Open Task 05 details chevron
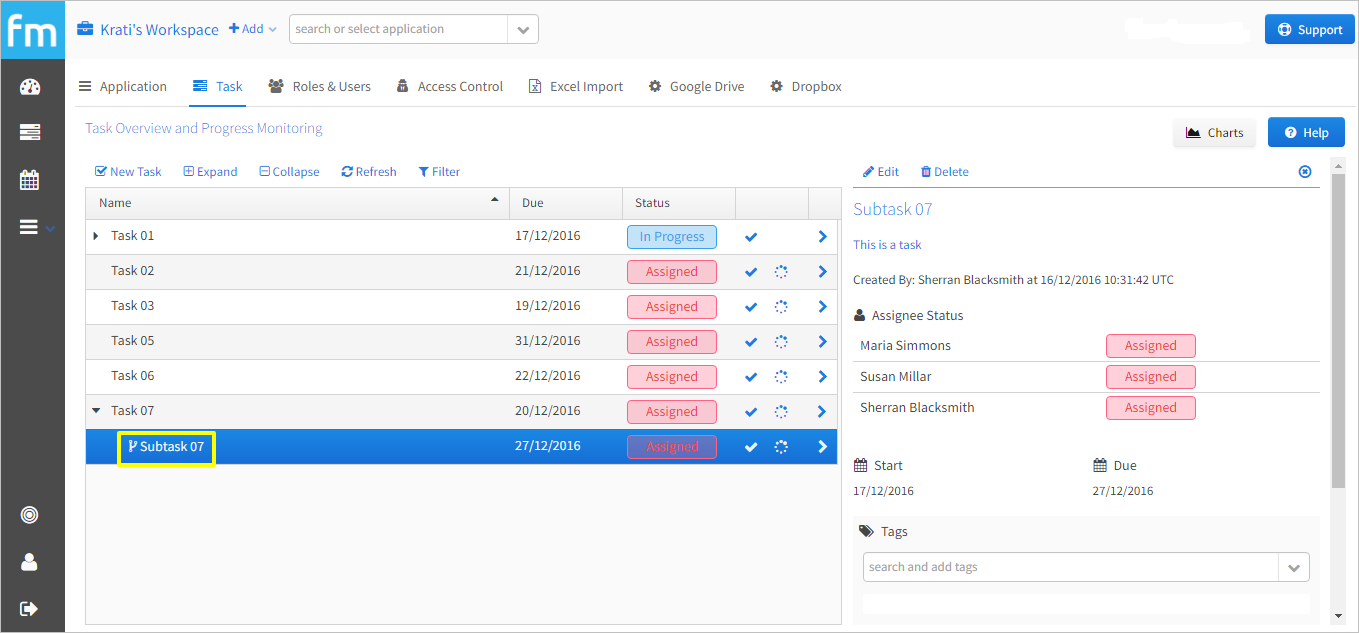The height and width of the screenshot is (633, 1359). [x=822, y=342]
